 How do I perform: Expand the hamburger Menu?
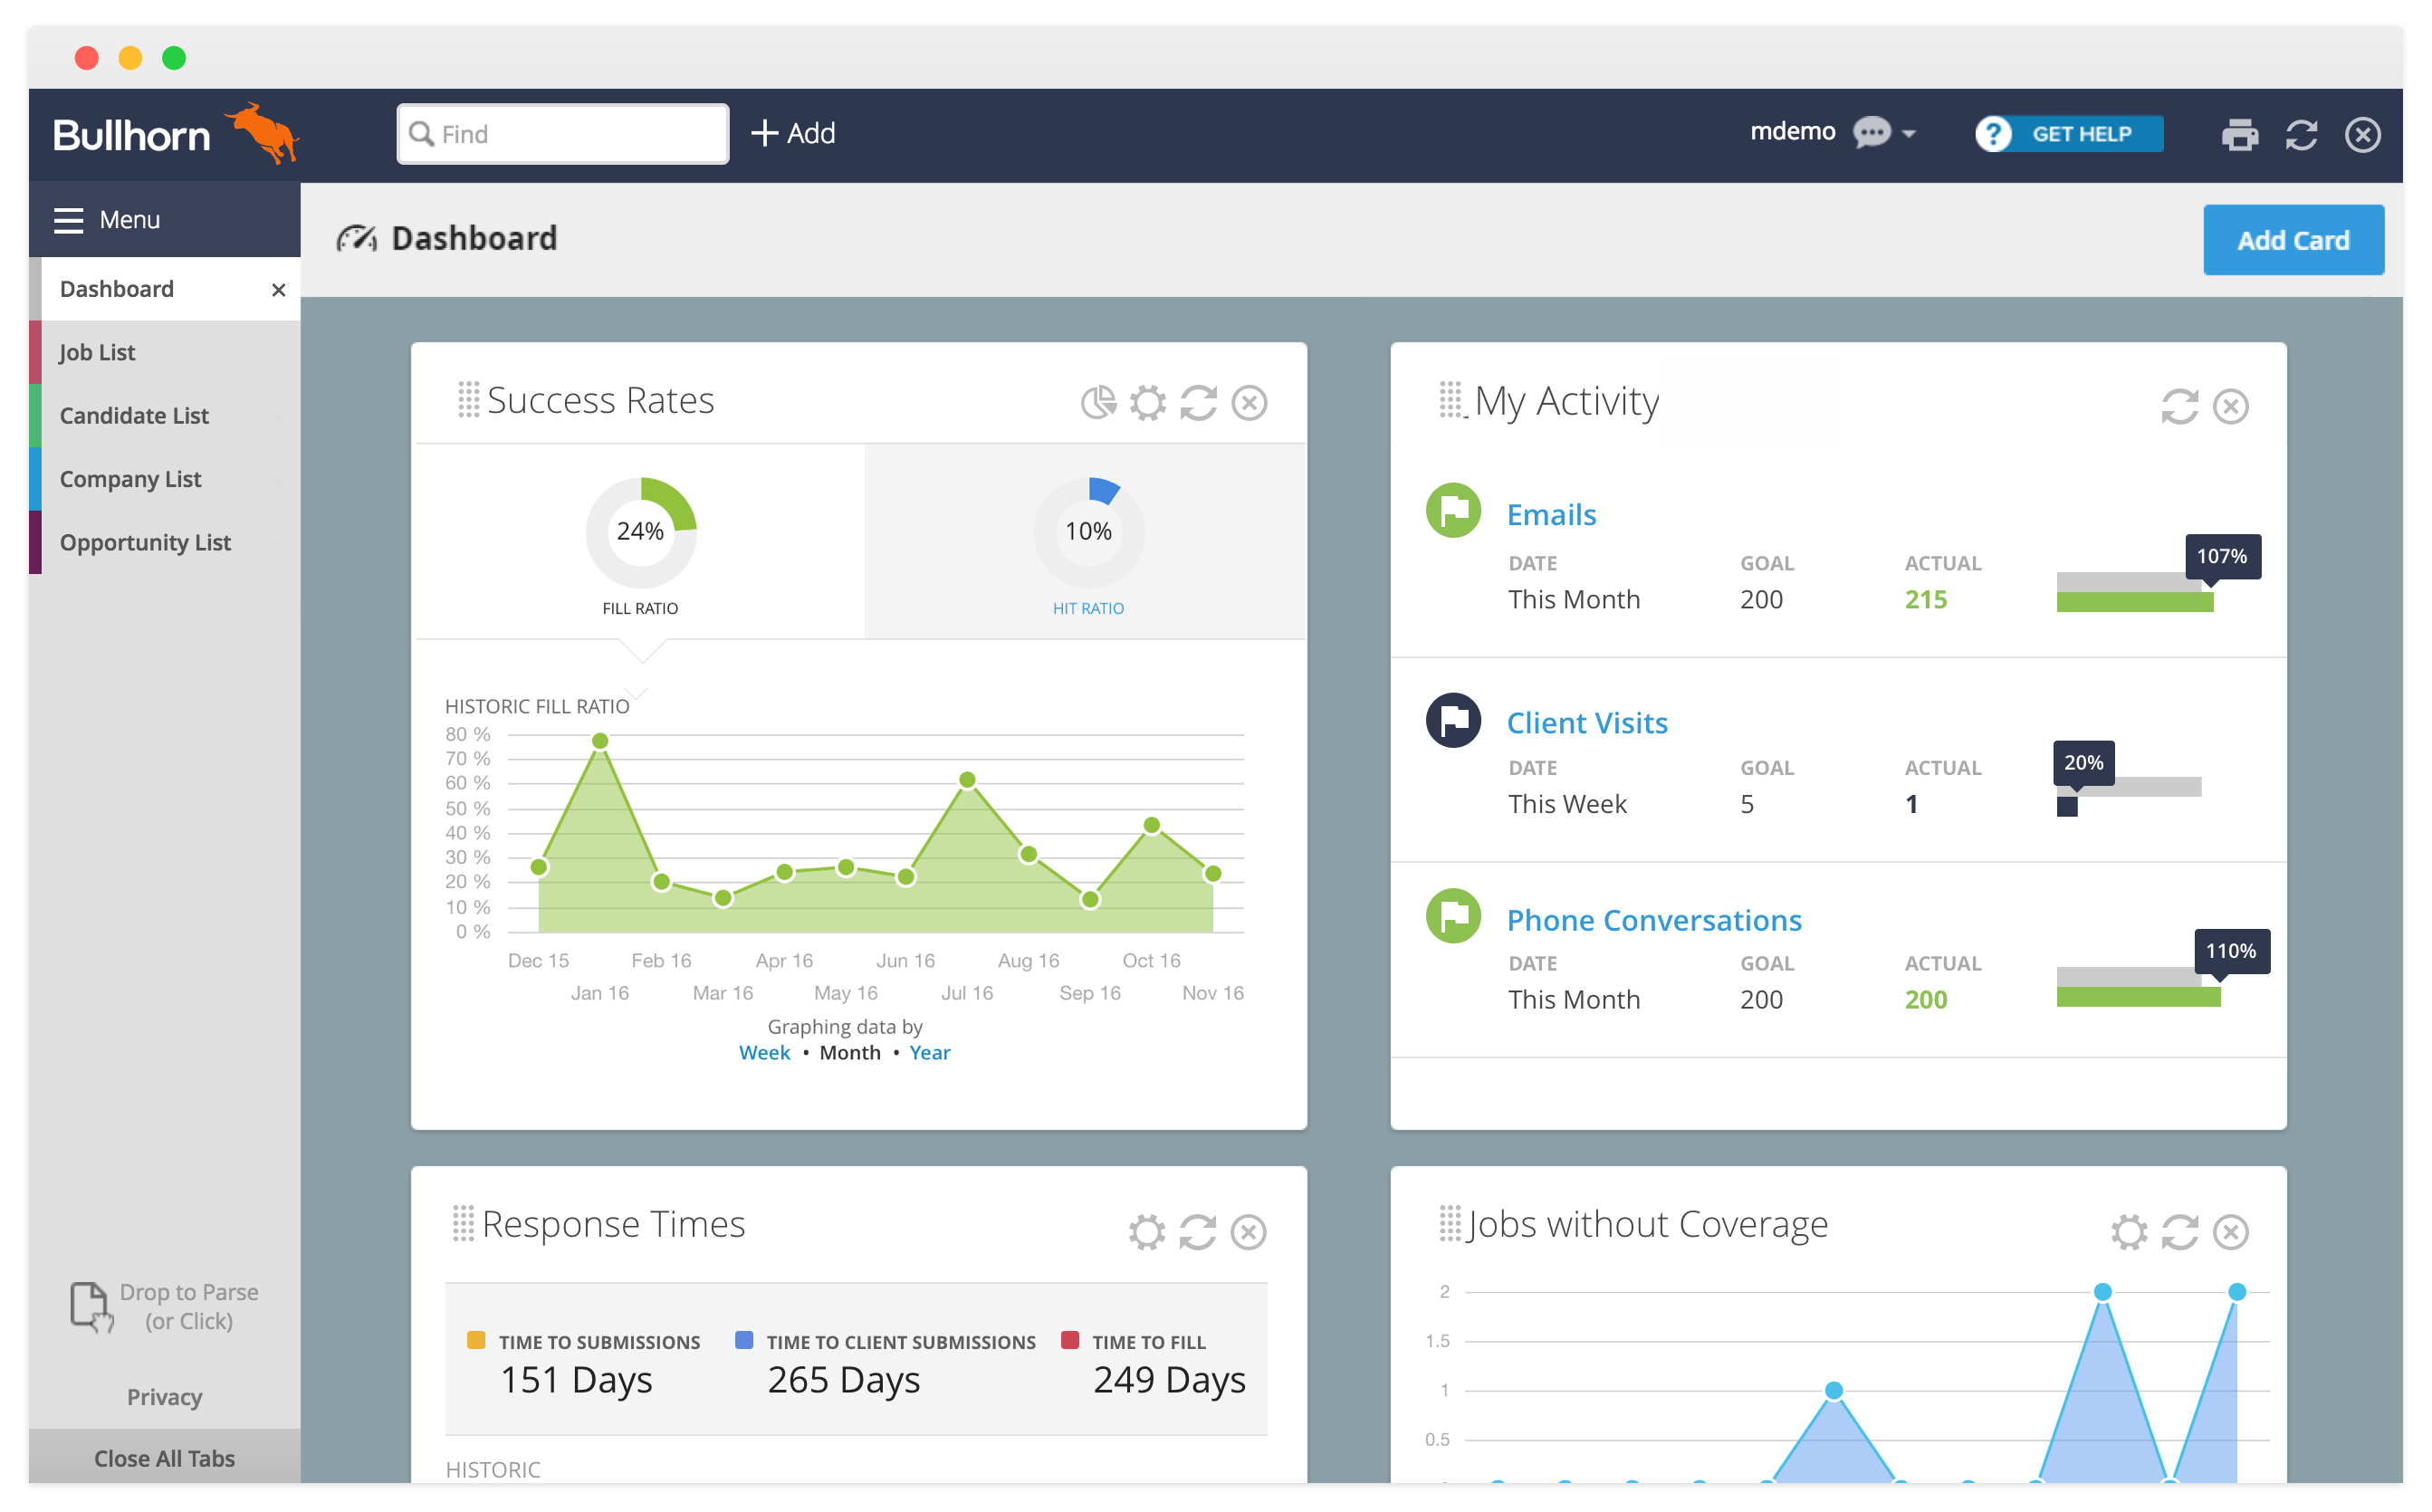[x=69, y=220]
